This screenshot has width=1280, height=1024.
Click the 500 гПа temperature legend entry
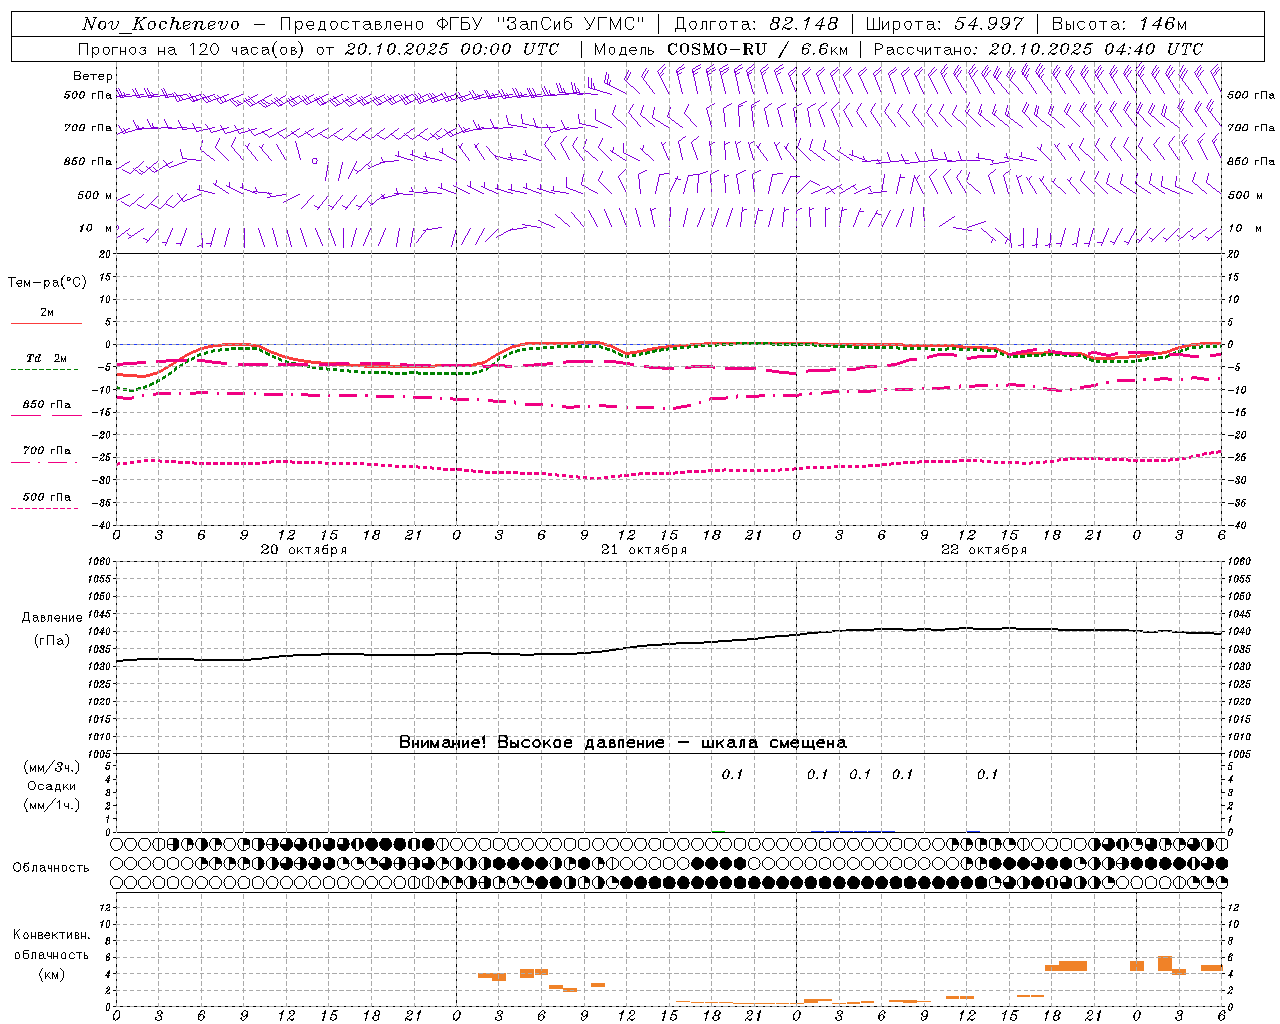[x=46, y=497]
